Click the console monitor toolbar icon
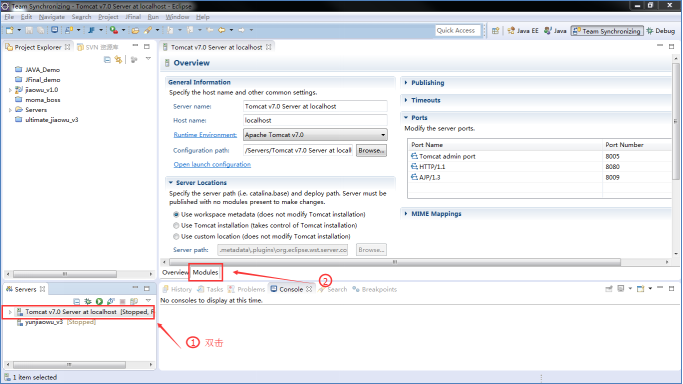 [54, 30]
